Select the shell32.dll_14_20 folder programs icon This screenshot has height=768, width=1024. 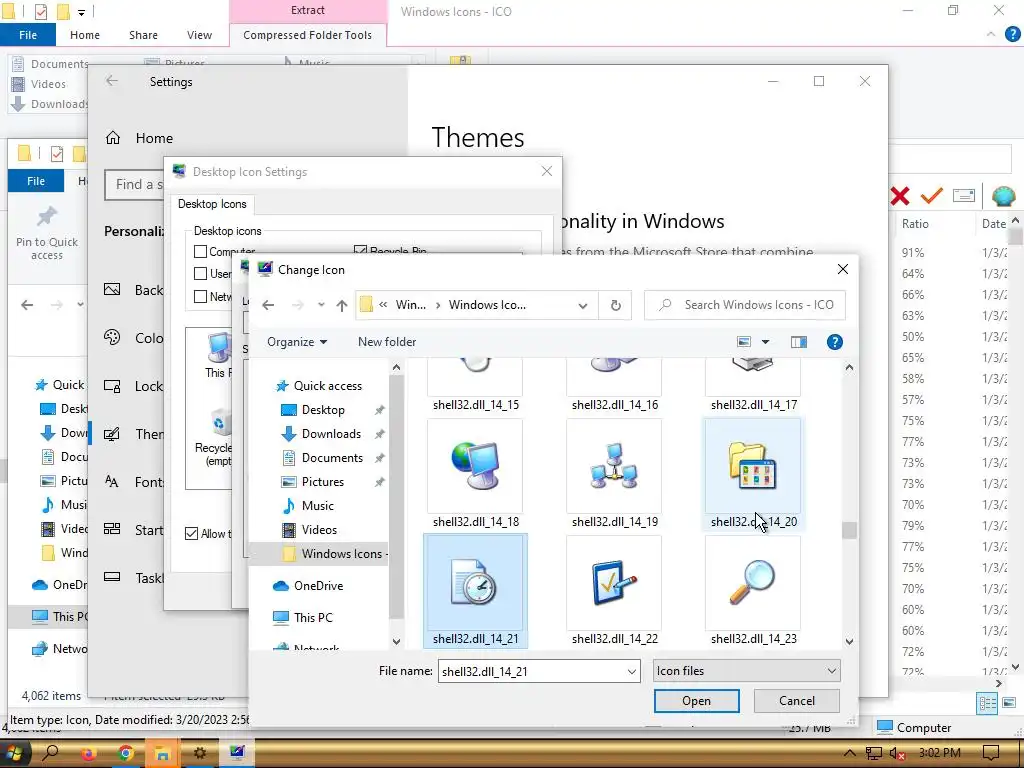pos(752,466)
